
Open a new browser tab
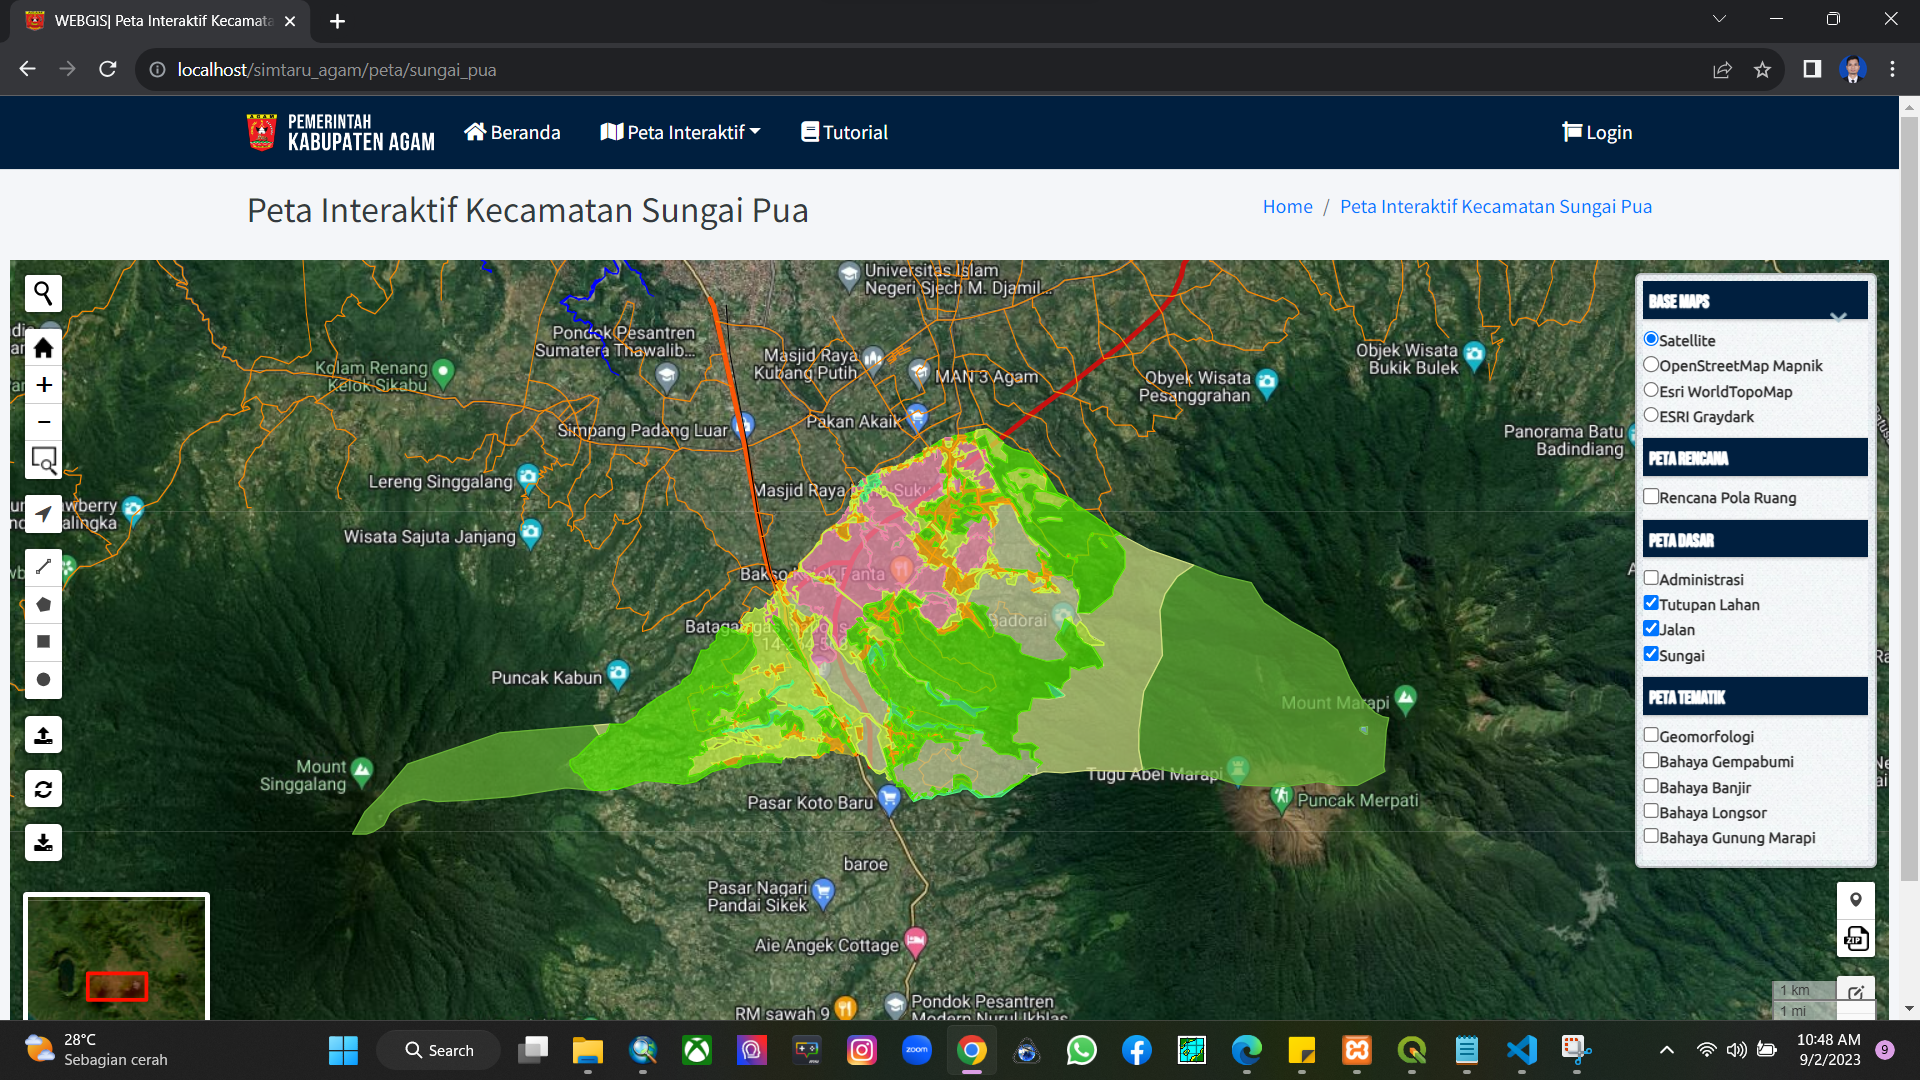[x=338, y=21]
